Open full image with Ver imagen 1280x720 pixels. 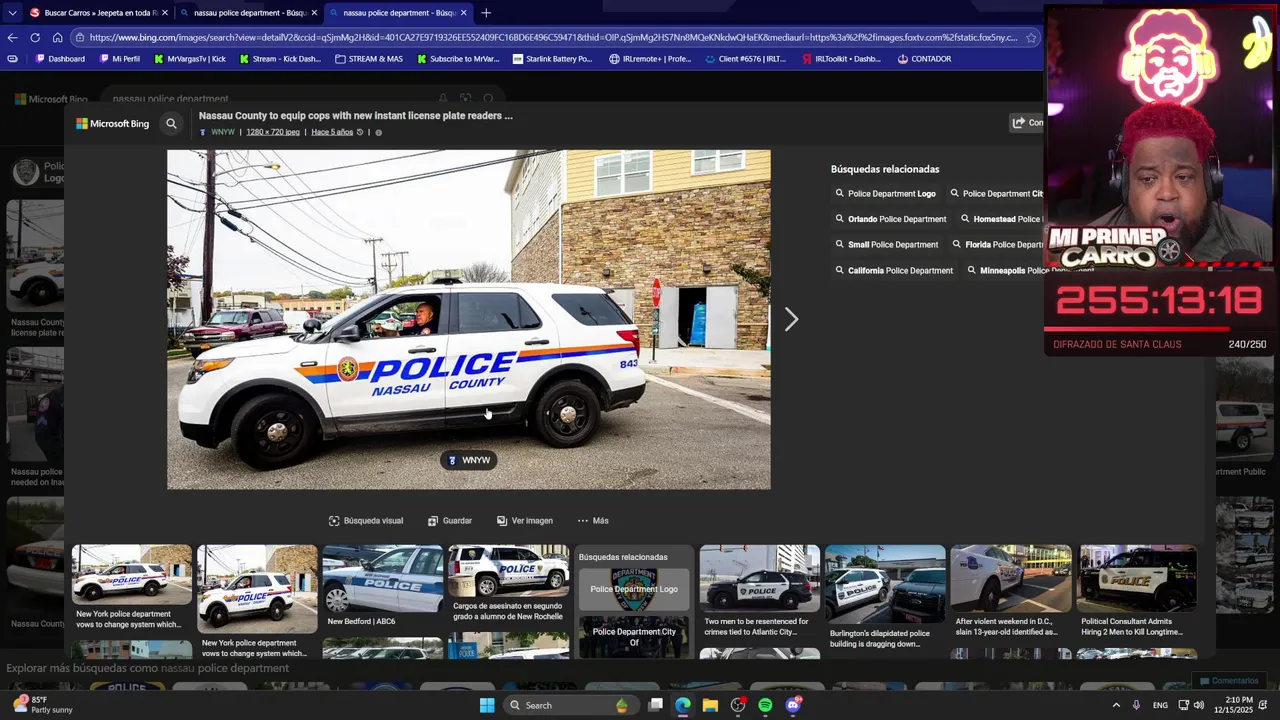click(x=525, y=521)
